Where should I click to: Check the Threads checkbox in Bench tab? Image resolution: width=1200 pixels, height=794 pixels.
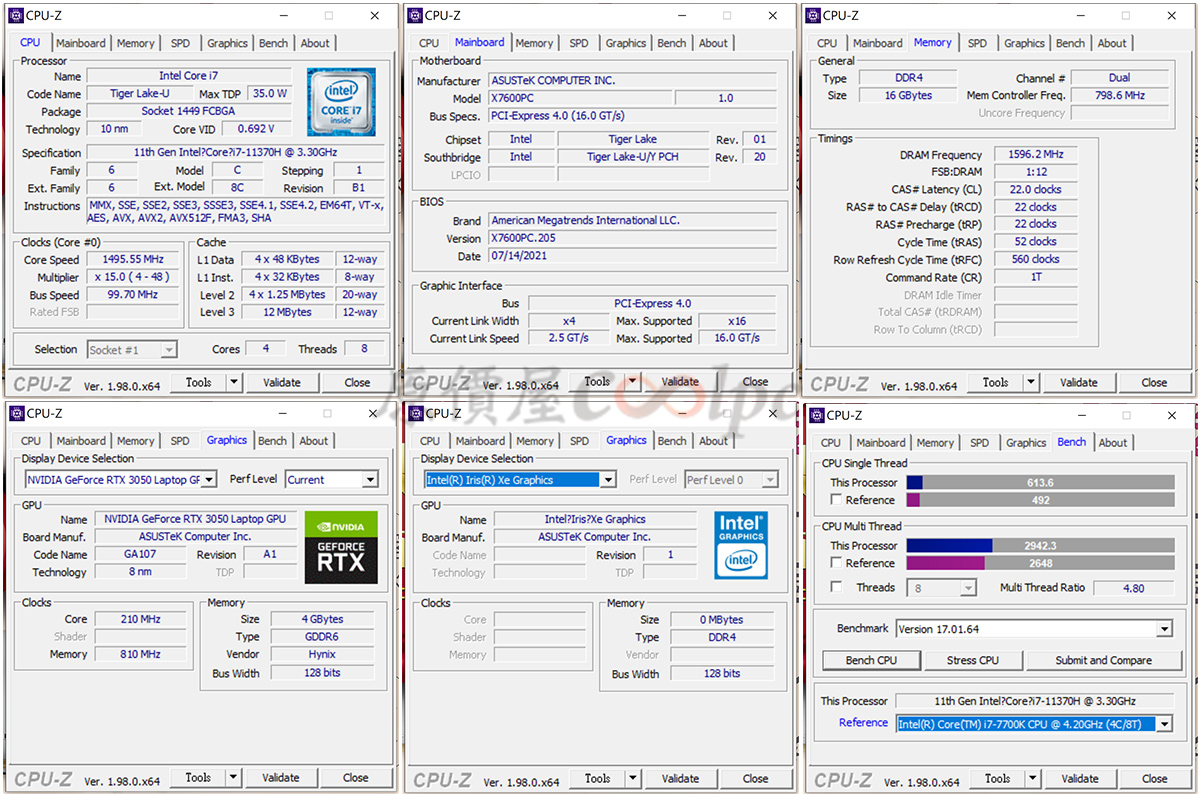coord(836,587)
